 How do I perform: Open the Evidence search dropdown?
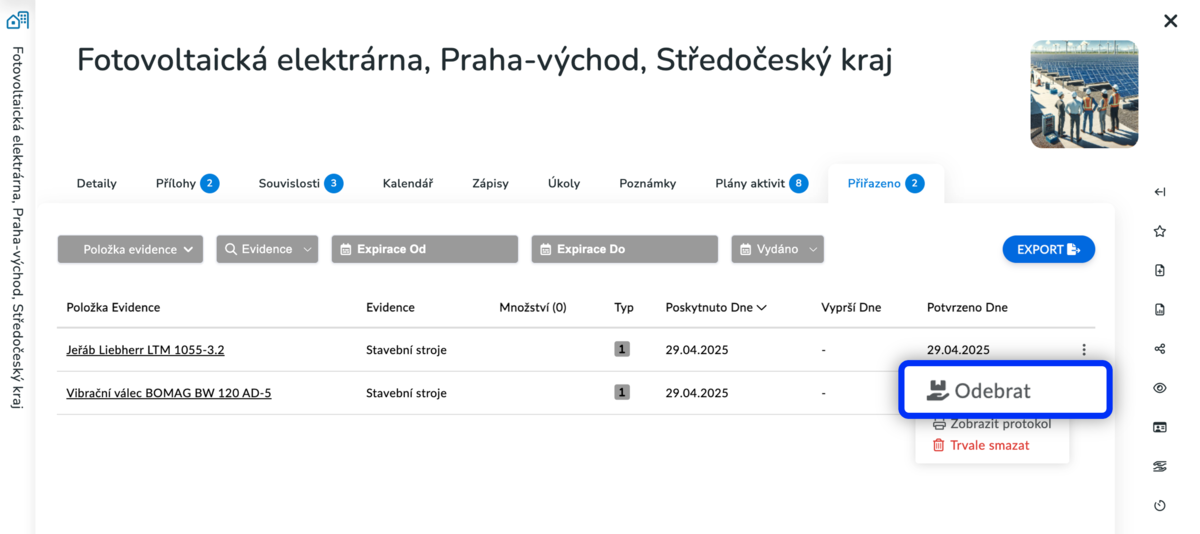pyautogui.click(x=267, y=249)
